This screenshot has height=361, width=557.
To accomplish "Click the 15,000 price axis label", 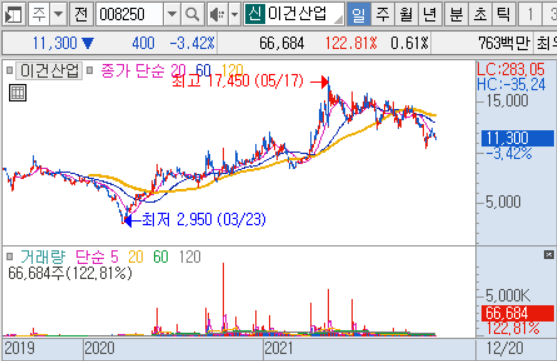I will point(507,101).
